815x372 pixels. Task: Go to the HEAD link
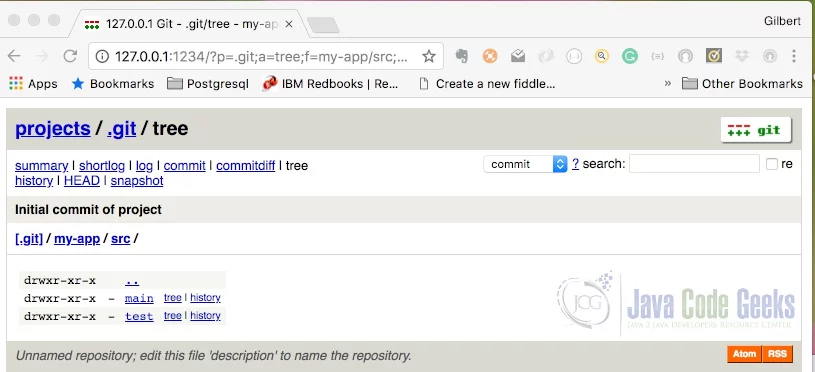(x=82, y=181)
